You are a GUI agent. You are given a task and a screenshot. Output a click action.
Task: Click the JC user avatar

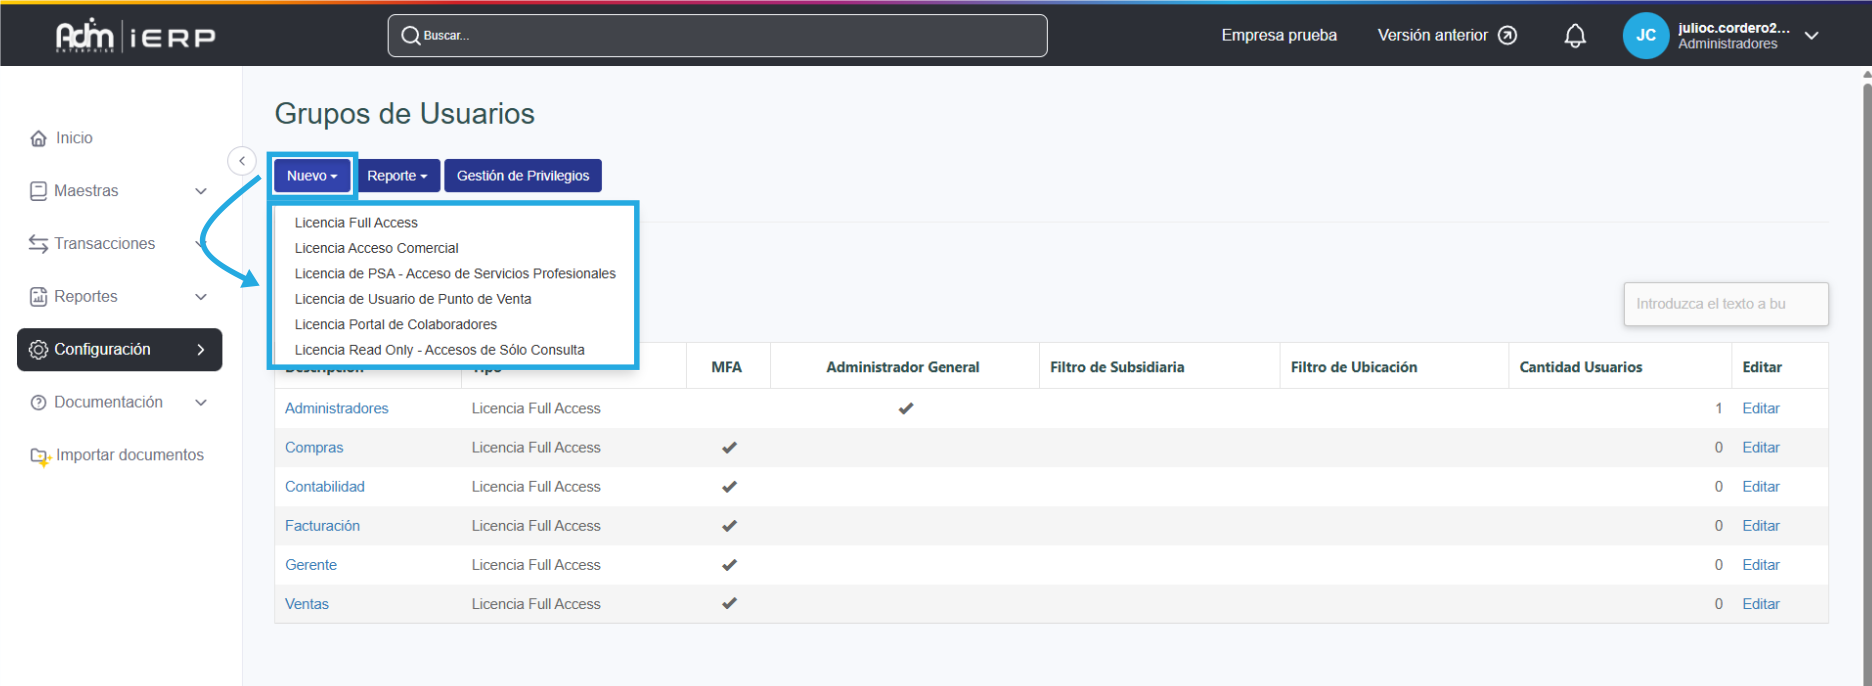click(x=1645, y=36)
